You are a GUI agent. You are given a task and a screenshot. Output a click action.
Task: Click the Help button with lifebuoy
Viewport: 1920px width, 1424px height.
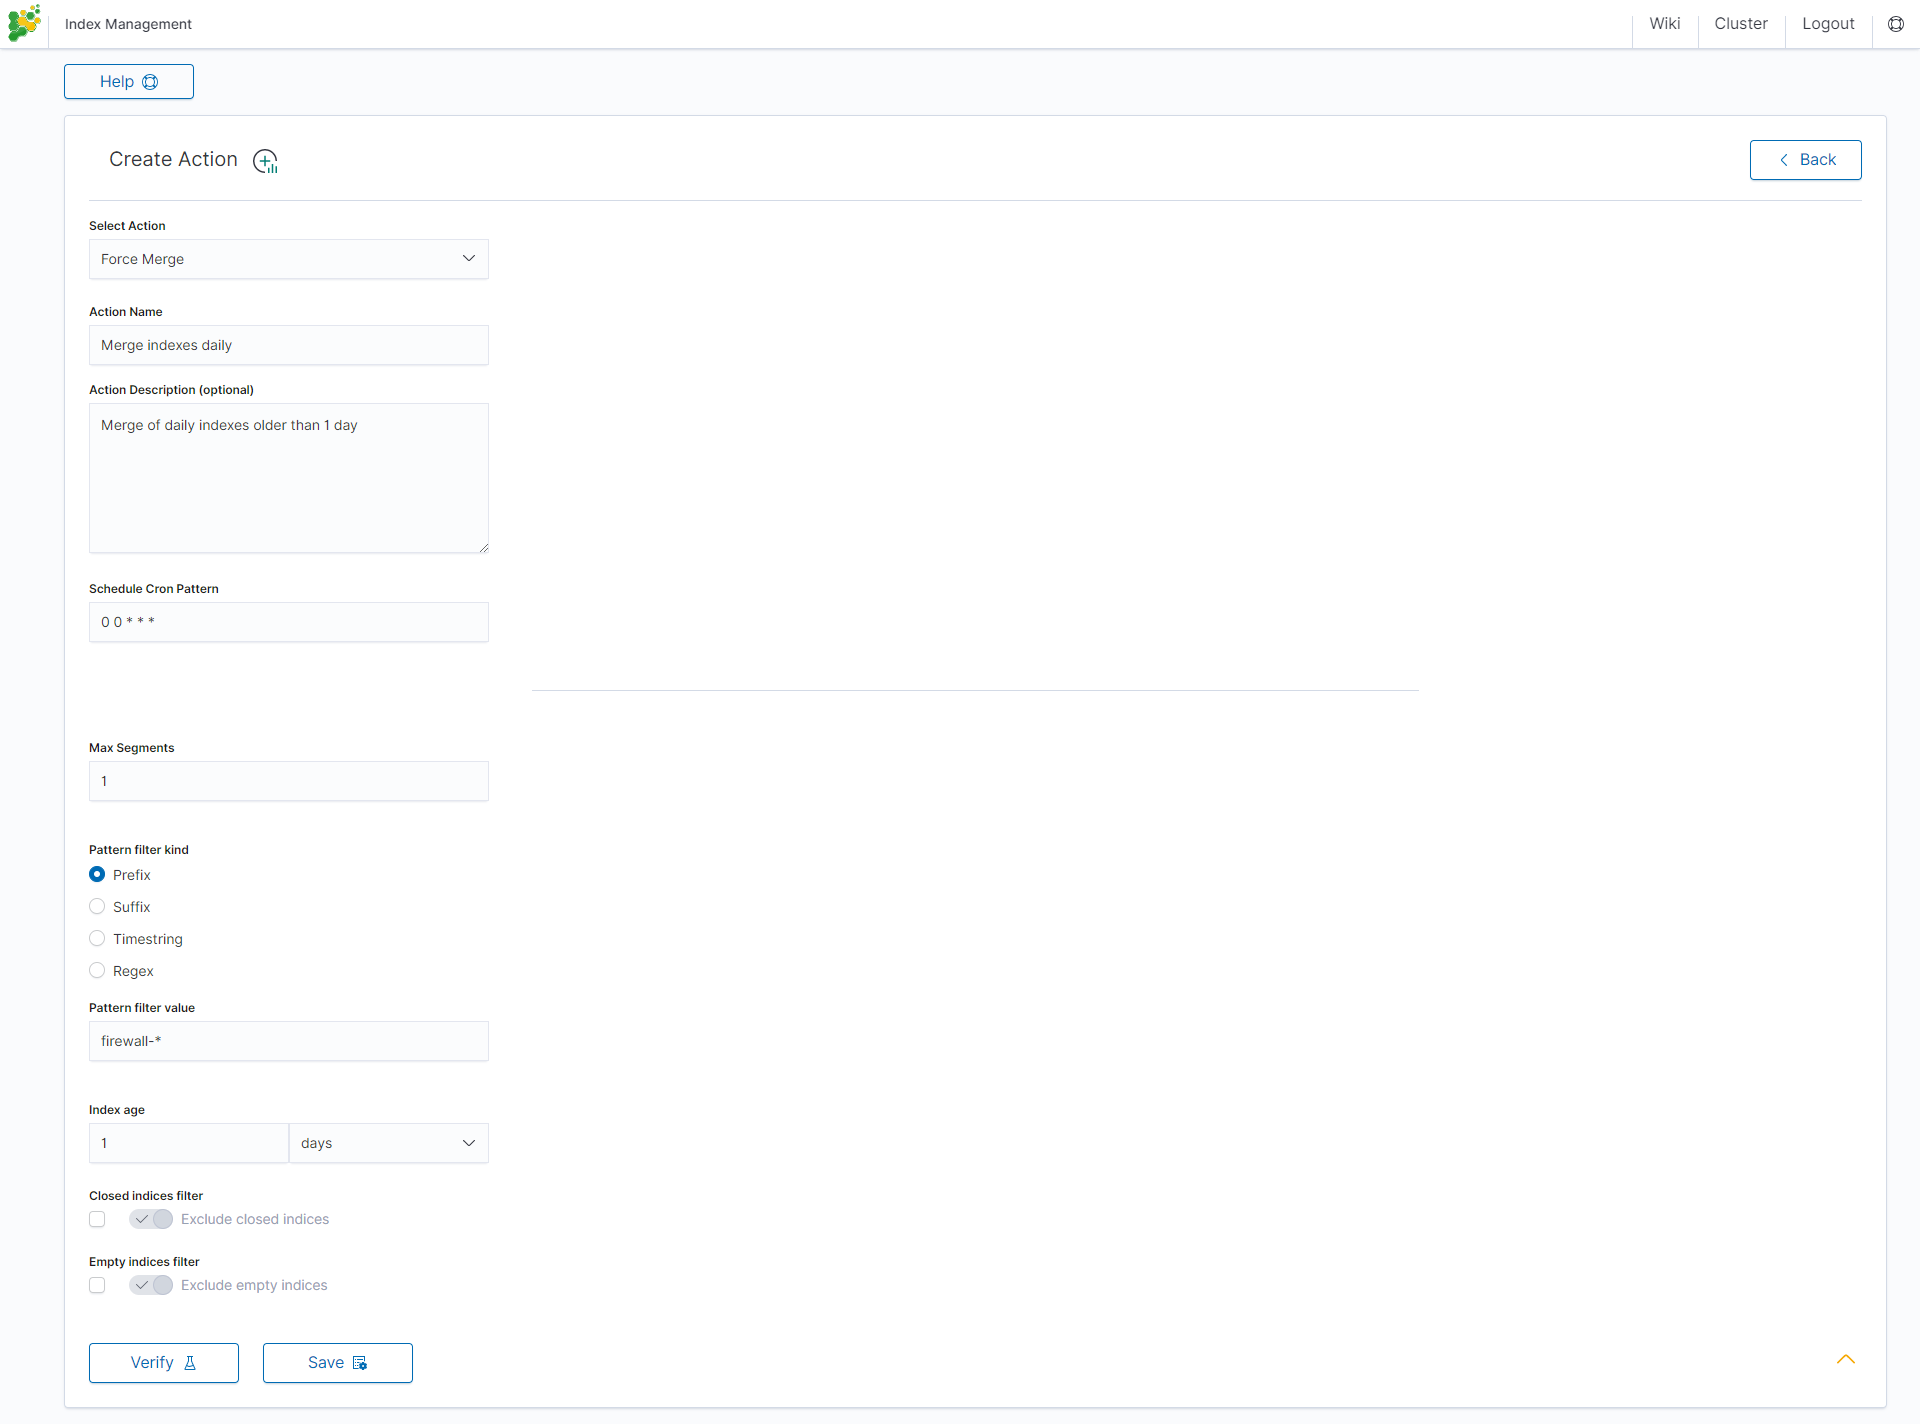tap(129, 82)
